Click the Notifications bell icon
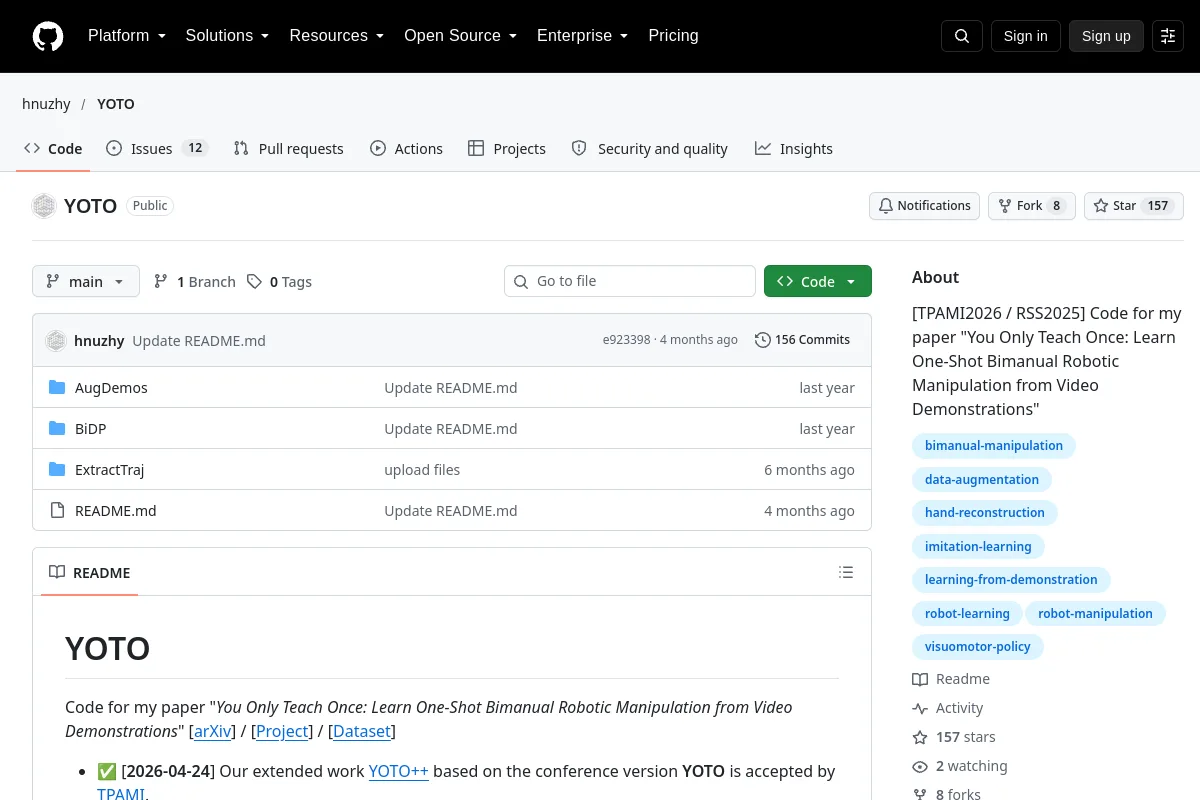This screenshot has height=800, width=1200. click(886, 206)
